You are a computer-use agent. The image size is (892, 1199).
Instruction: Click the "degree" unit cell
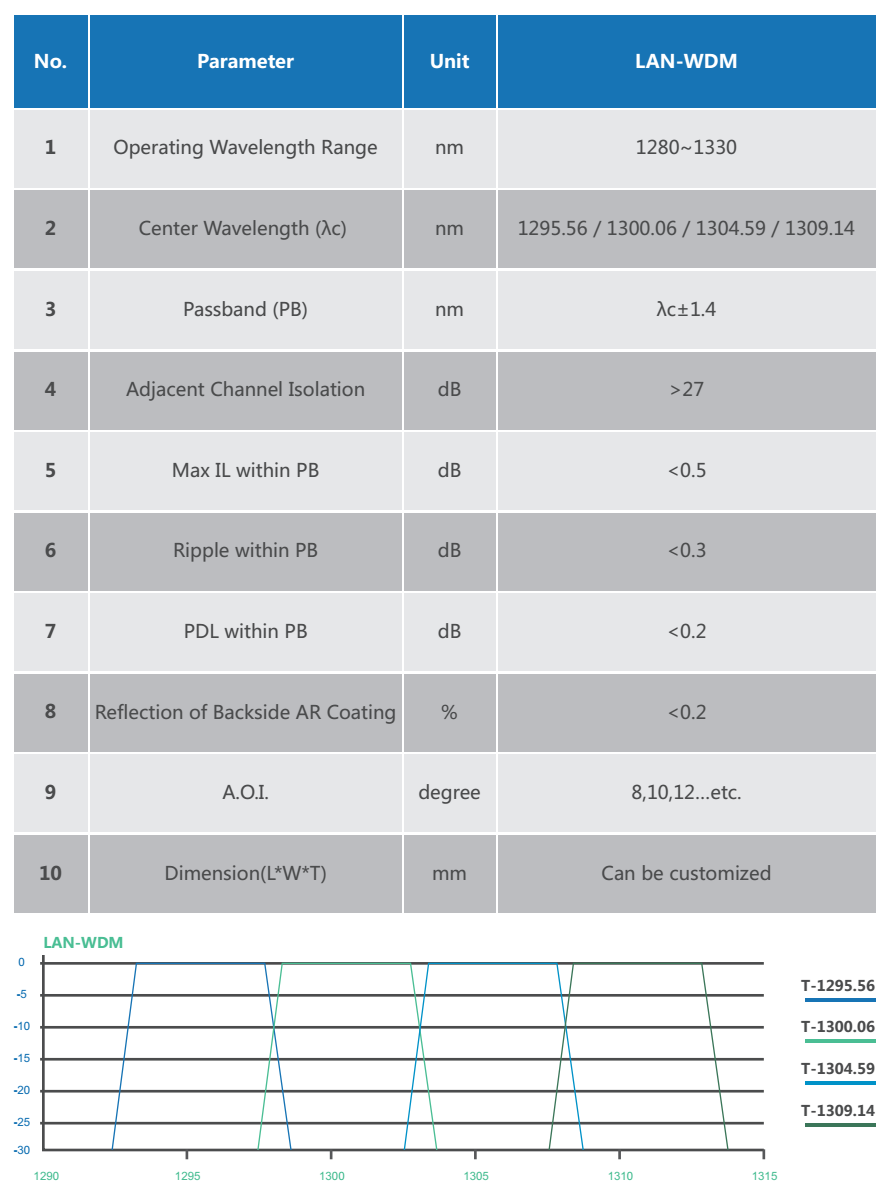(449, 793)
